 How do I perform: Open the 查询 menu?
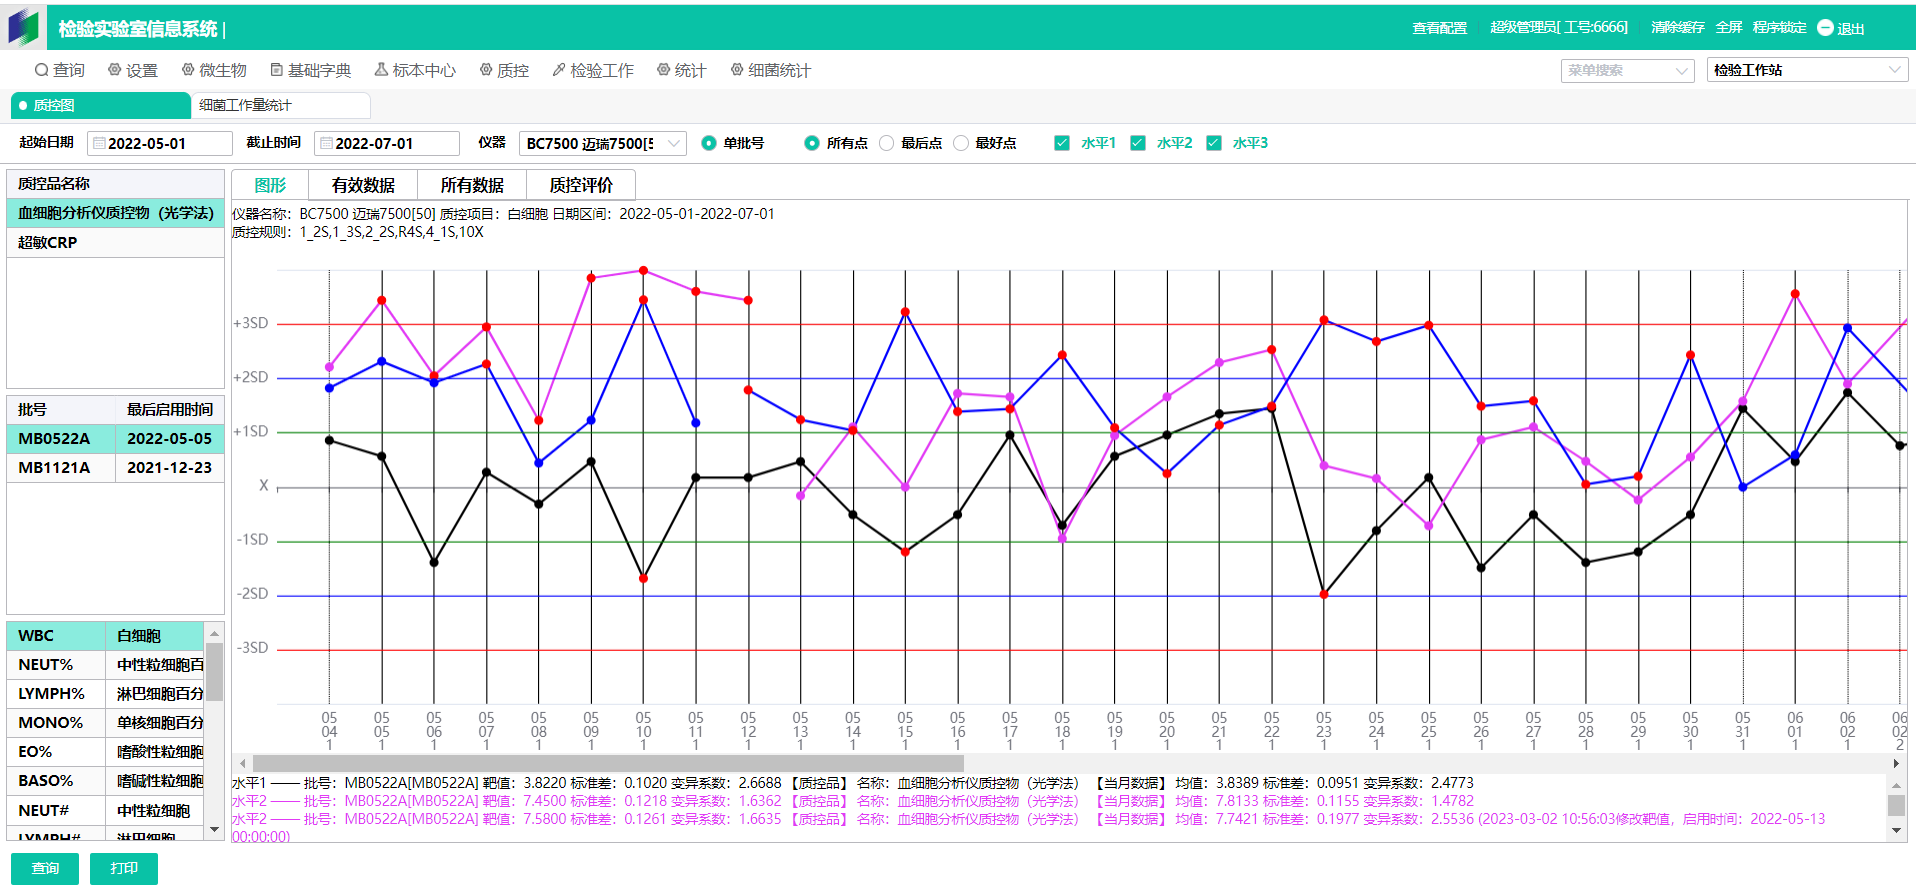(59, 70)
